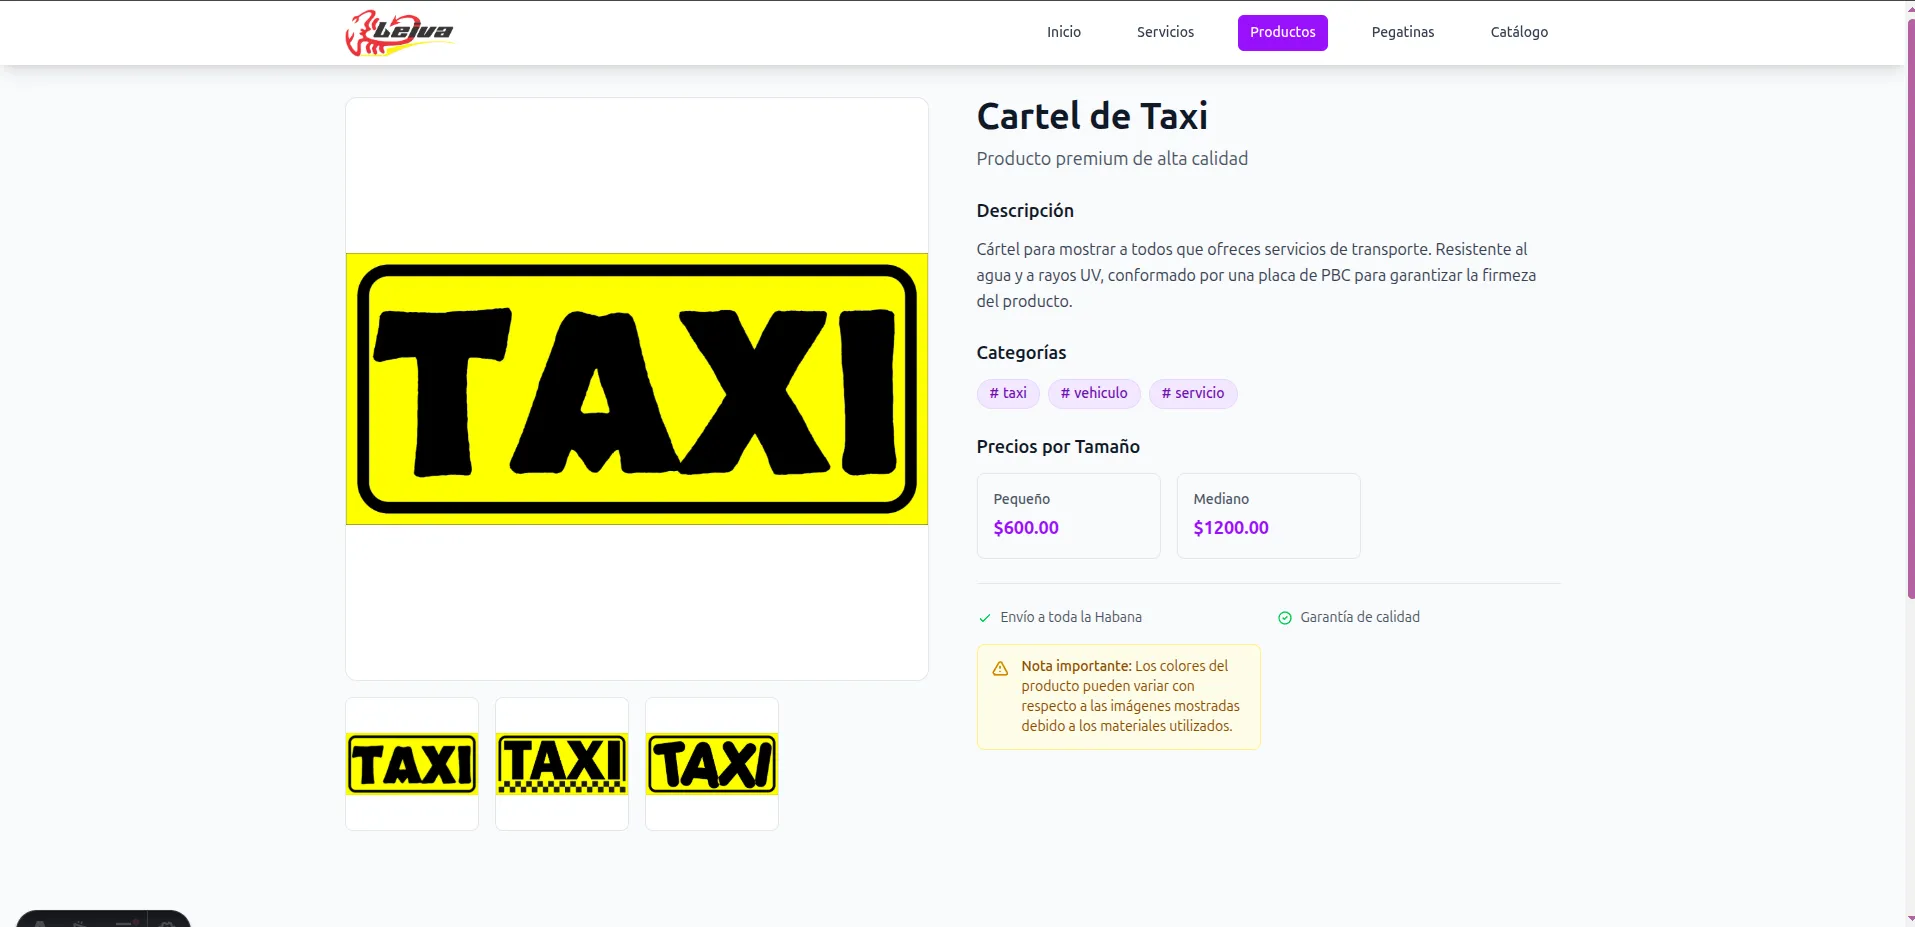Open the Pegatinas section
This screenshot has width=1915, height=927.
click(x=1402, y=32)
